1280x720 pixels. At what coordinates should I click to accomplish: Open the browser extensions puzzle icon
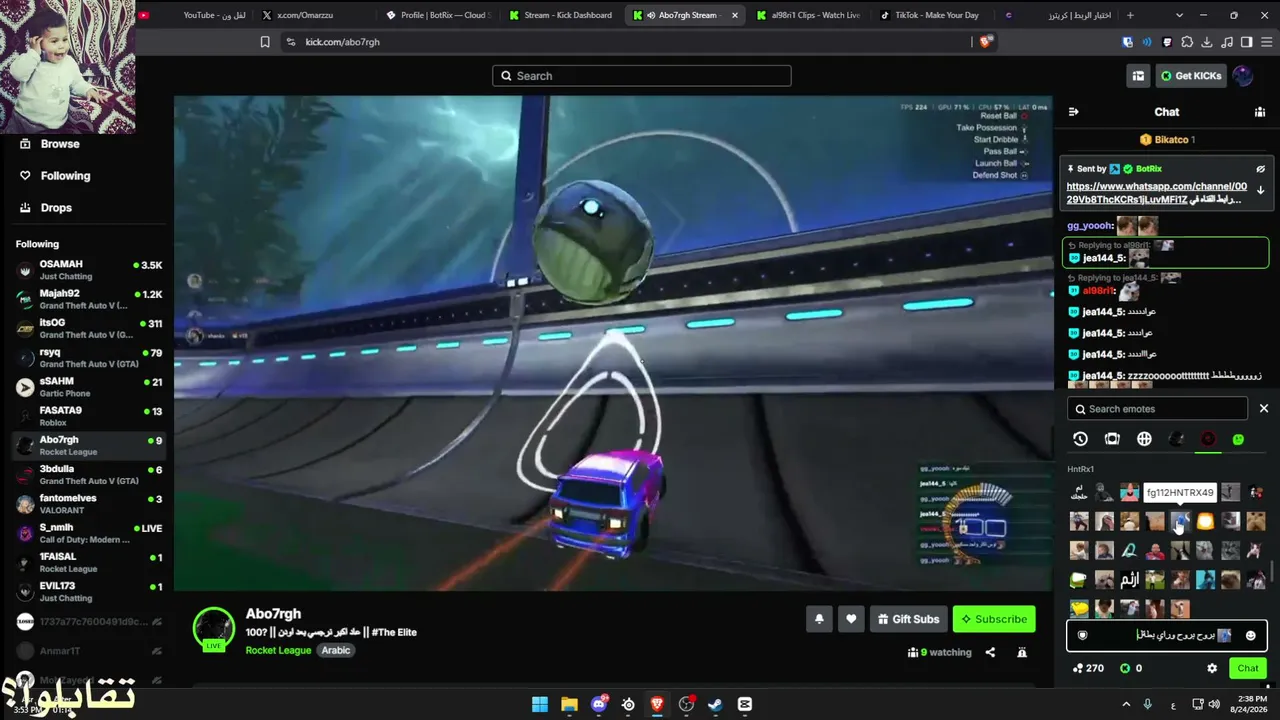click(1187, 42)
